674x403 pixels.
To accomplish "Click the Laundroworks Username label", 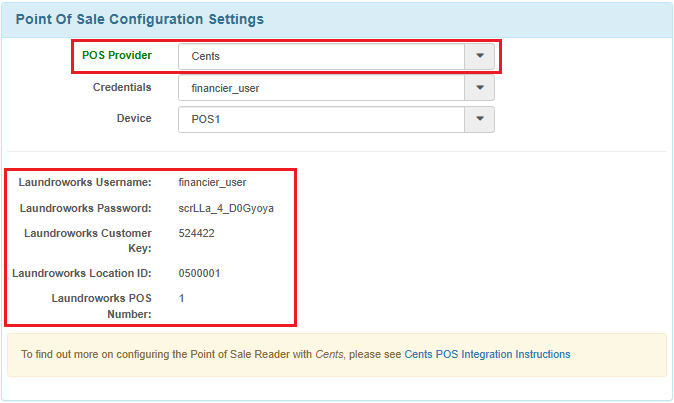I will (85, 182).
